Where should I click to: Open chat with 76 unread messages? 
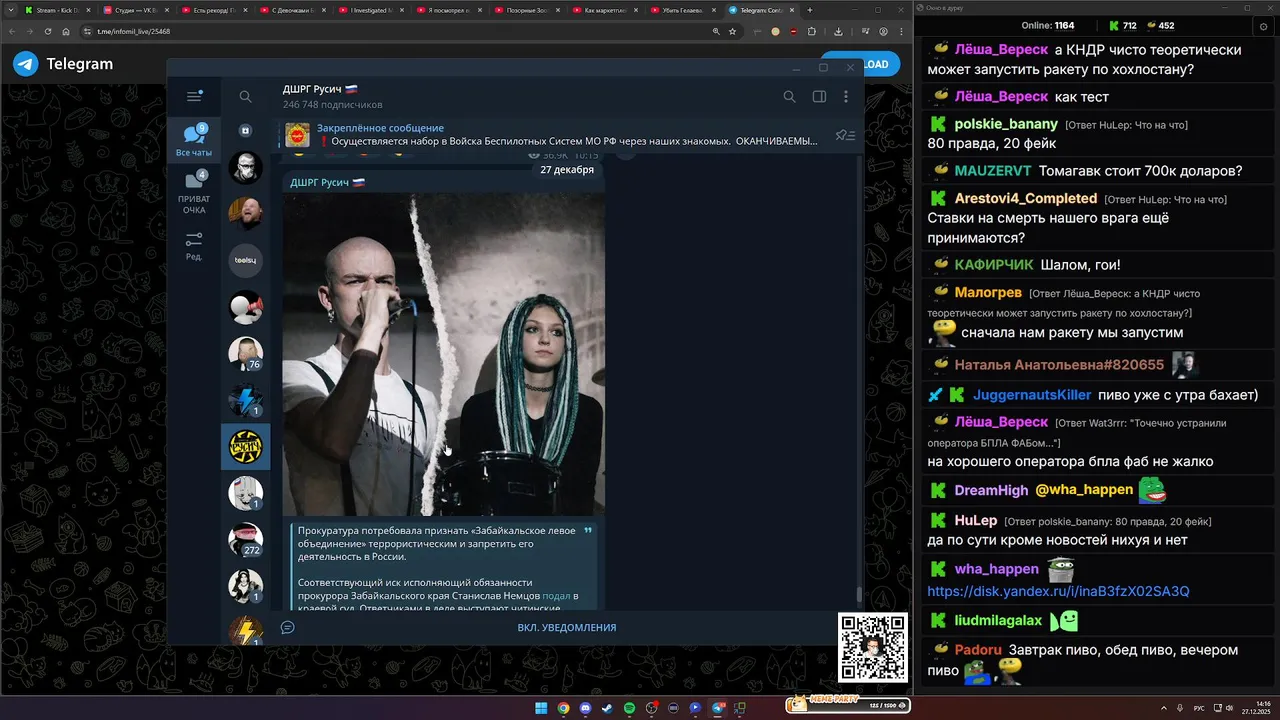(245, 354)
